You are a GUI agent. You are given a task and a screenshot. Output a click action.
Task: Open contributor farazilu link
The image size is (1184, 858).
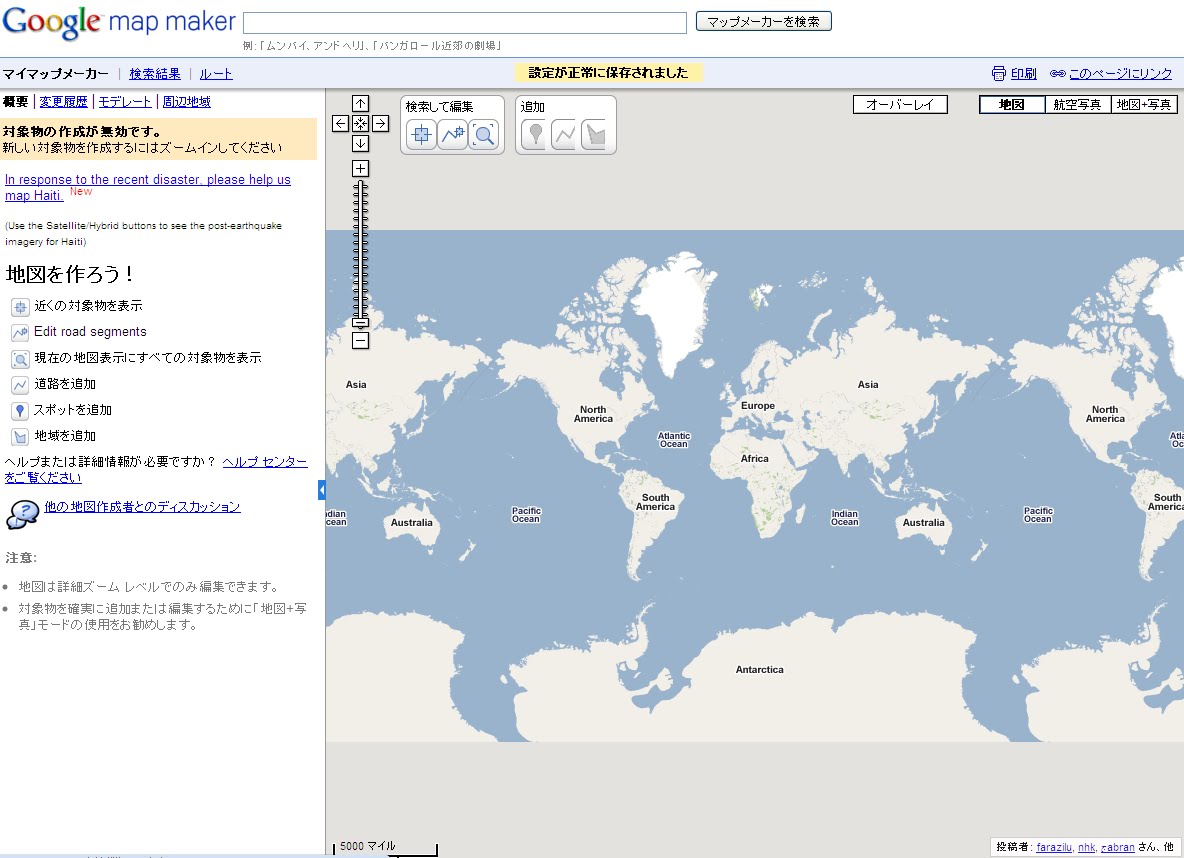1053,847
